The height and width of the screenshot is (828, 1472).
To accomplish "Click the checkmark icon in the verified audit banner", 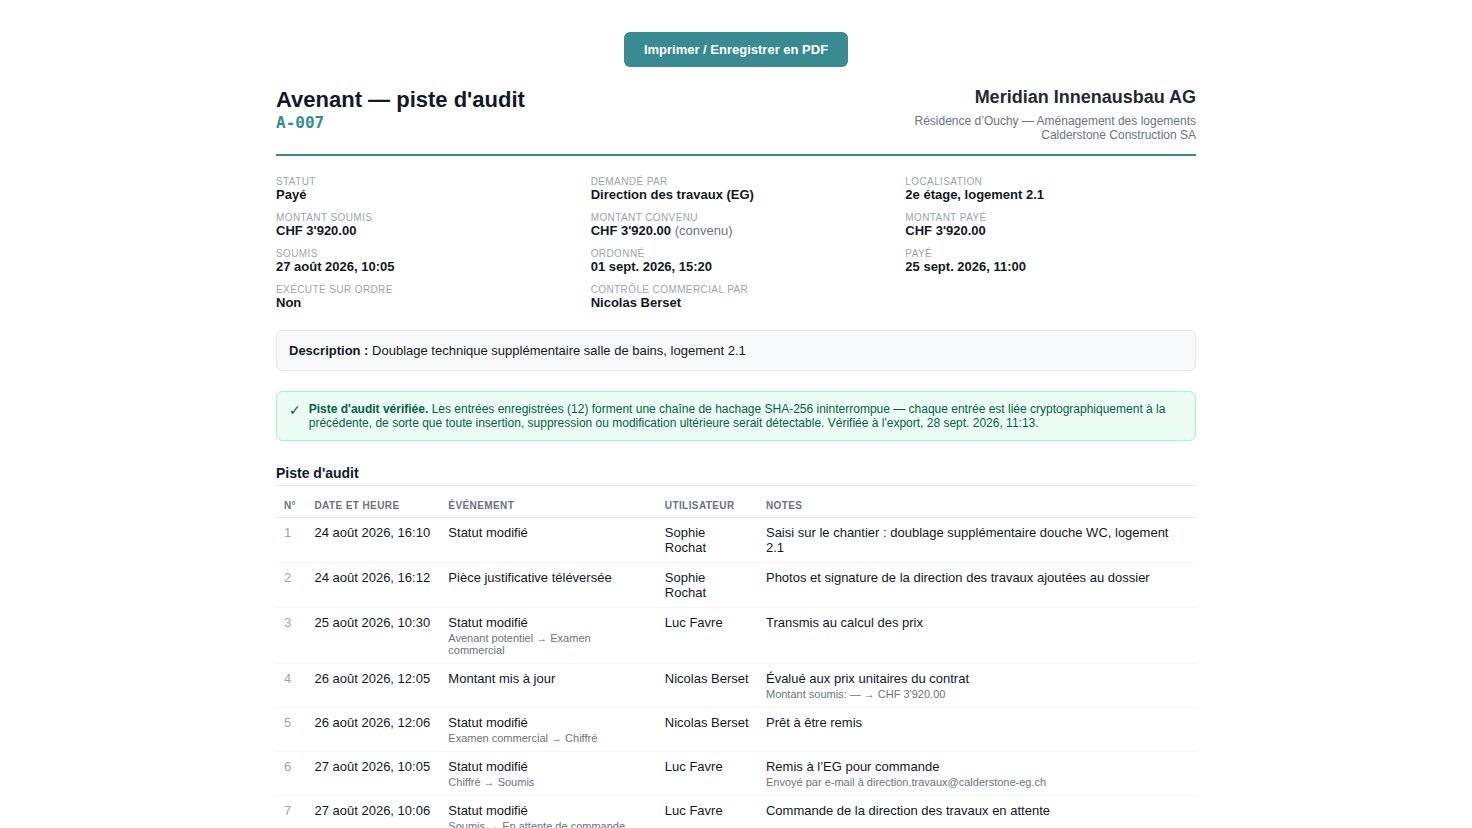I will pyautogui.click(x=294, y=410).
